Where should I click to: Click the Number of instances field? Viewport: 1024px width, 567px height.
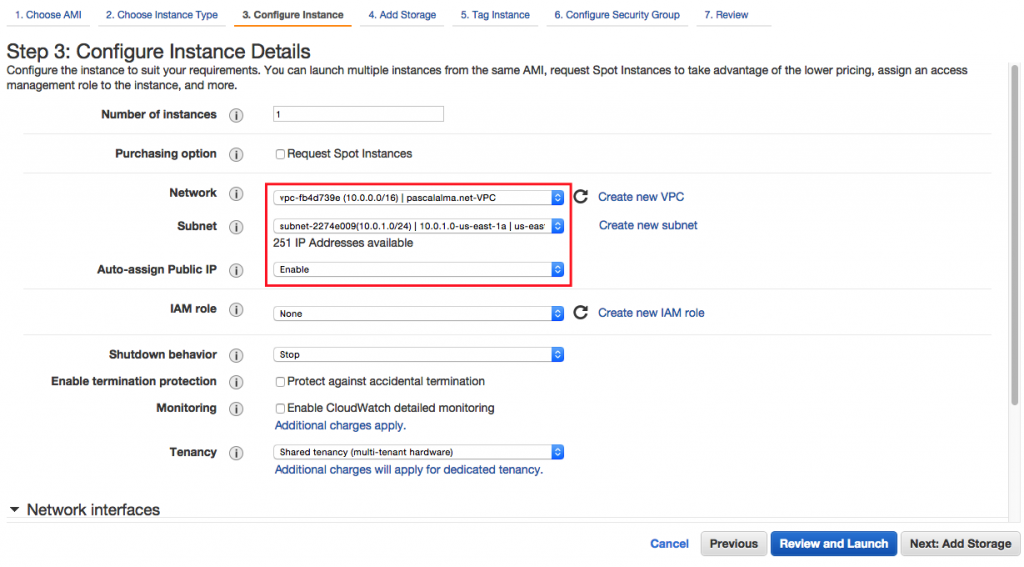[x=358, y=115]
